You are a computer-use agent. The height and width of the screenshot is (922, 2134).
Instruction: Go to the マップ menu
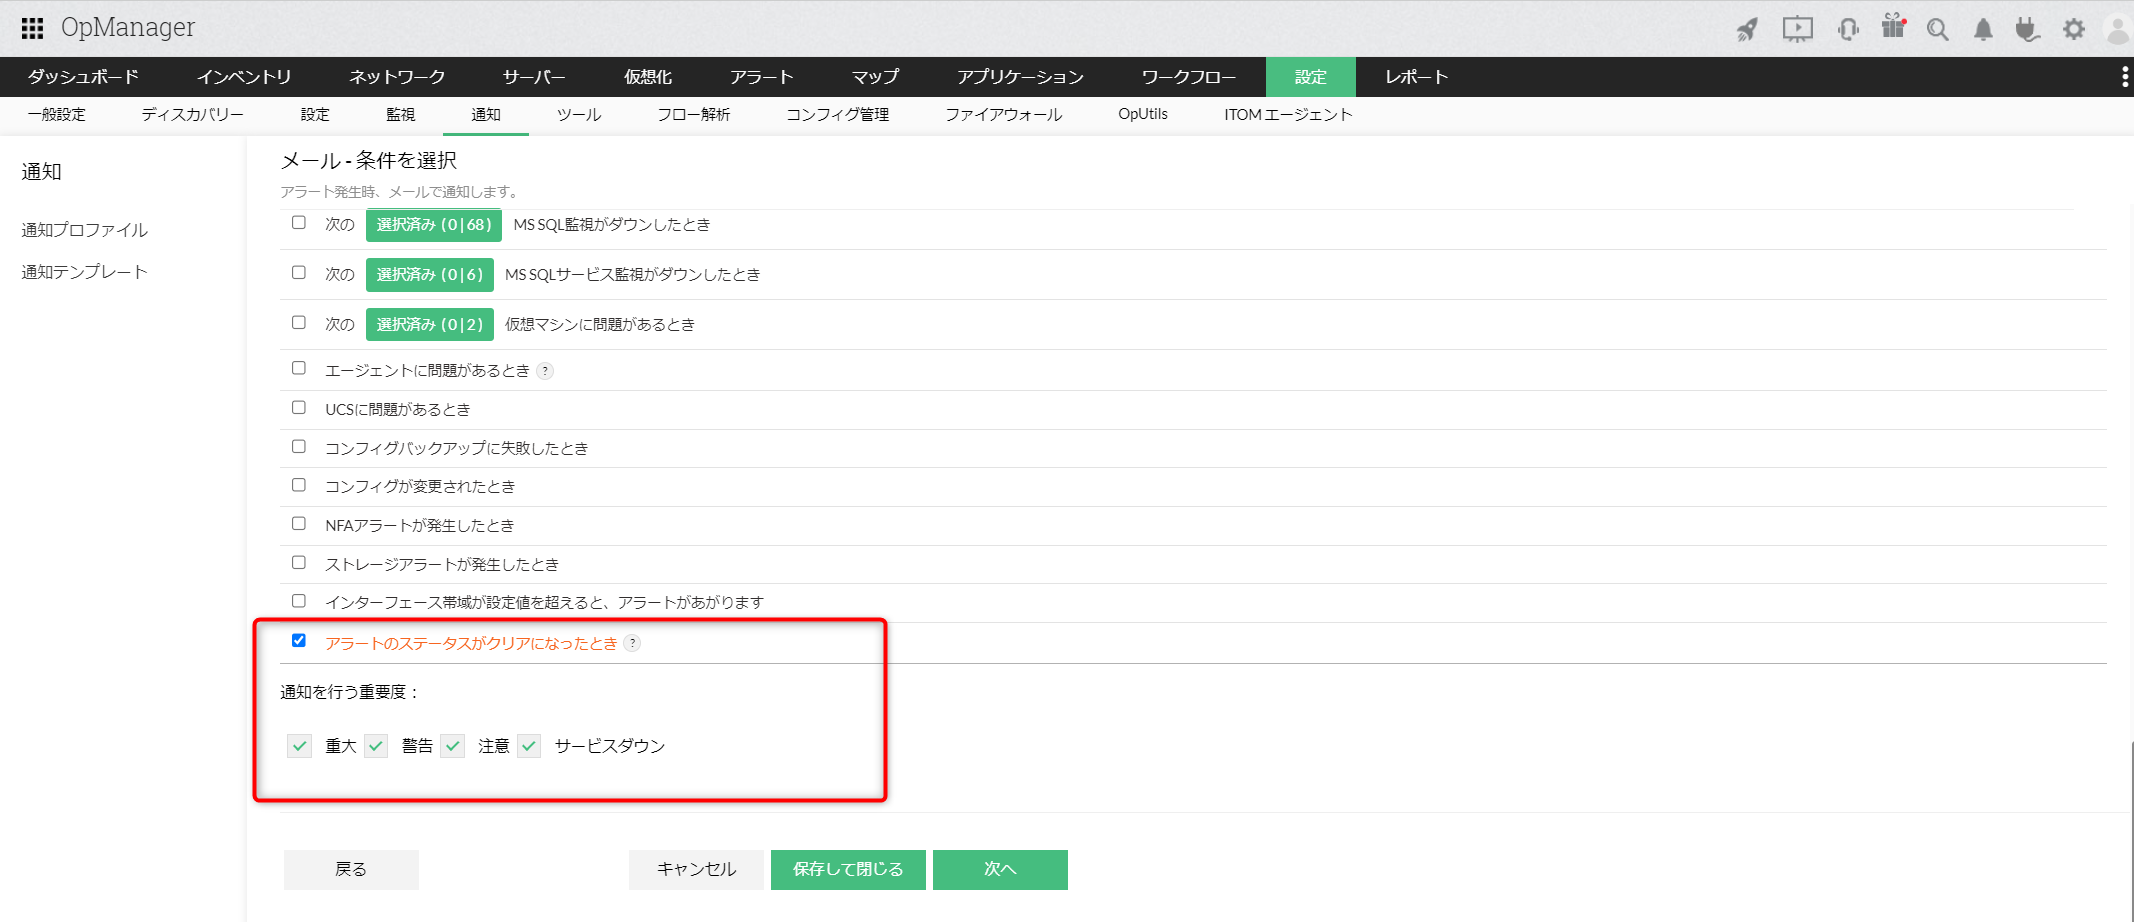coord(875,77)
